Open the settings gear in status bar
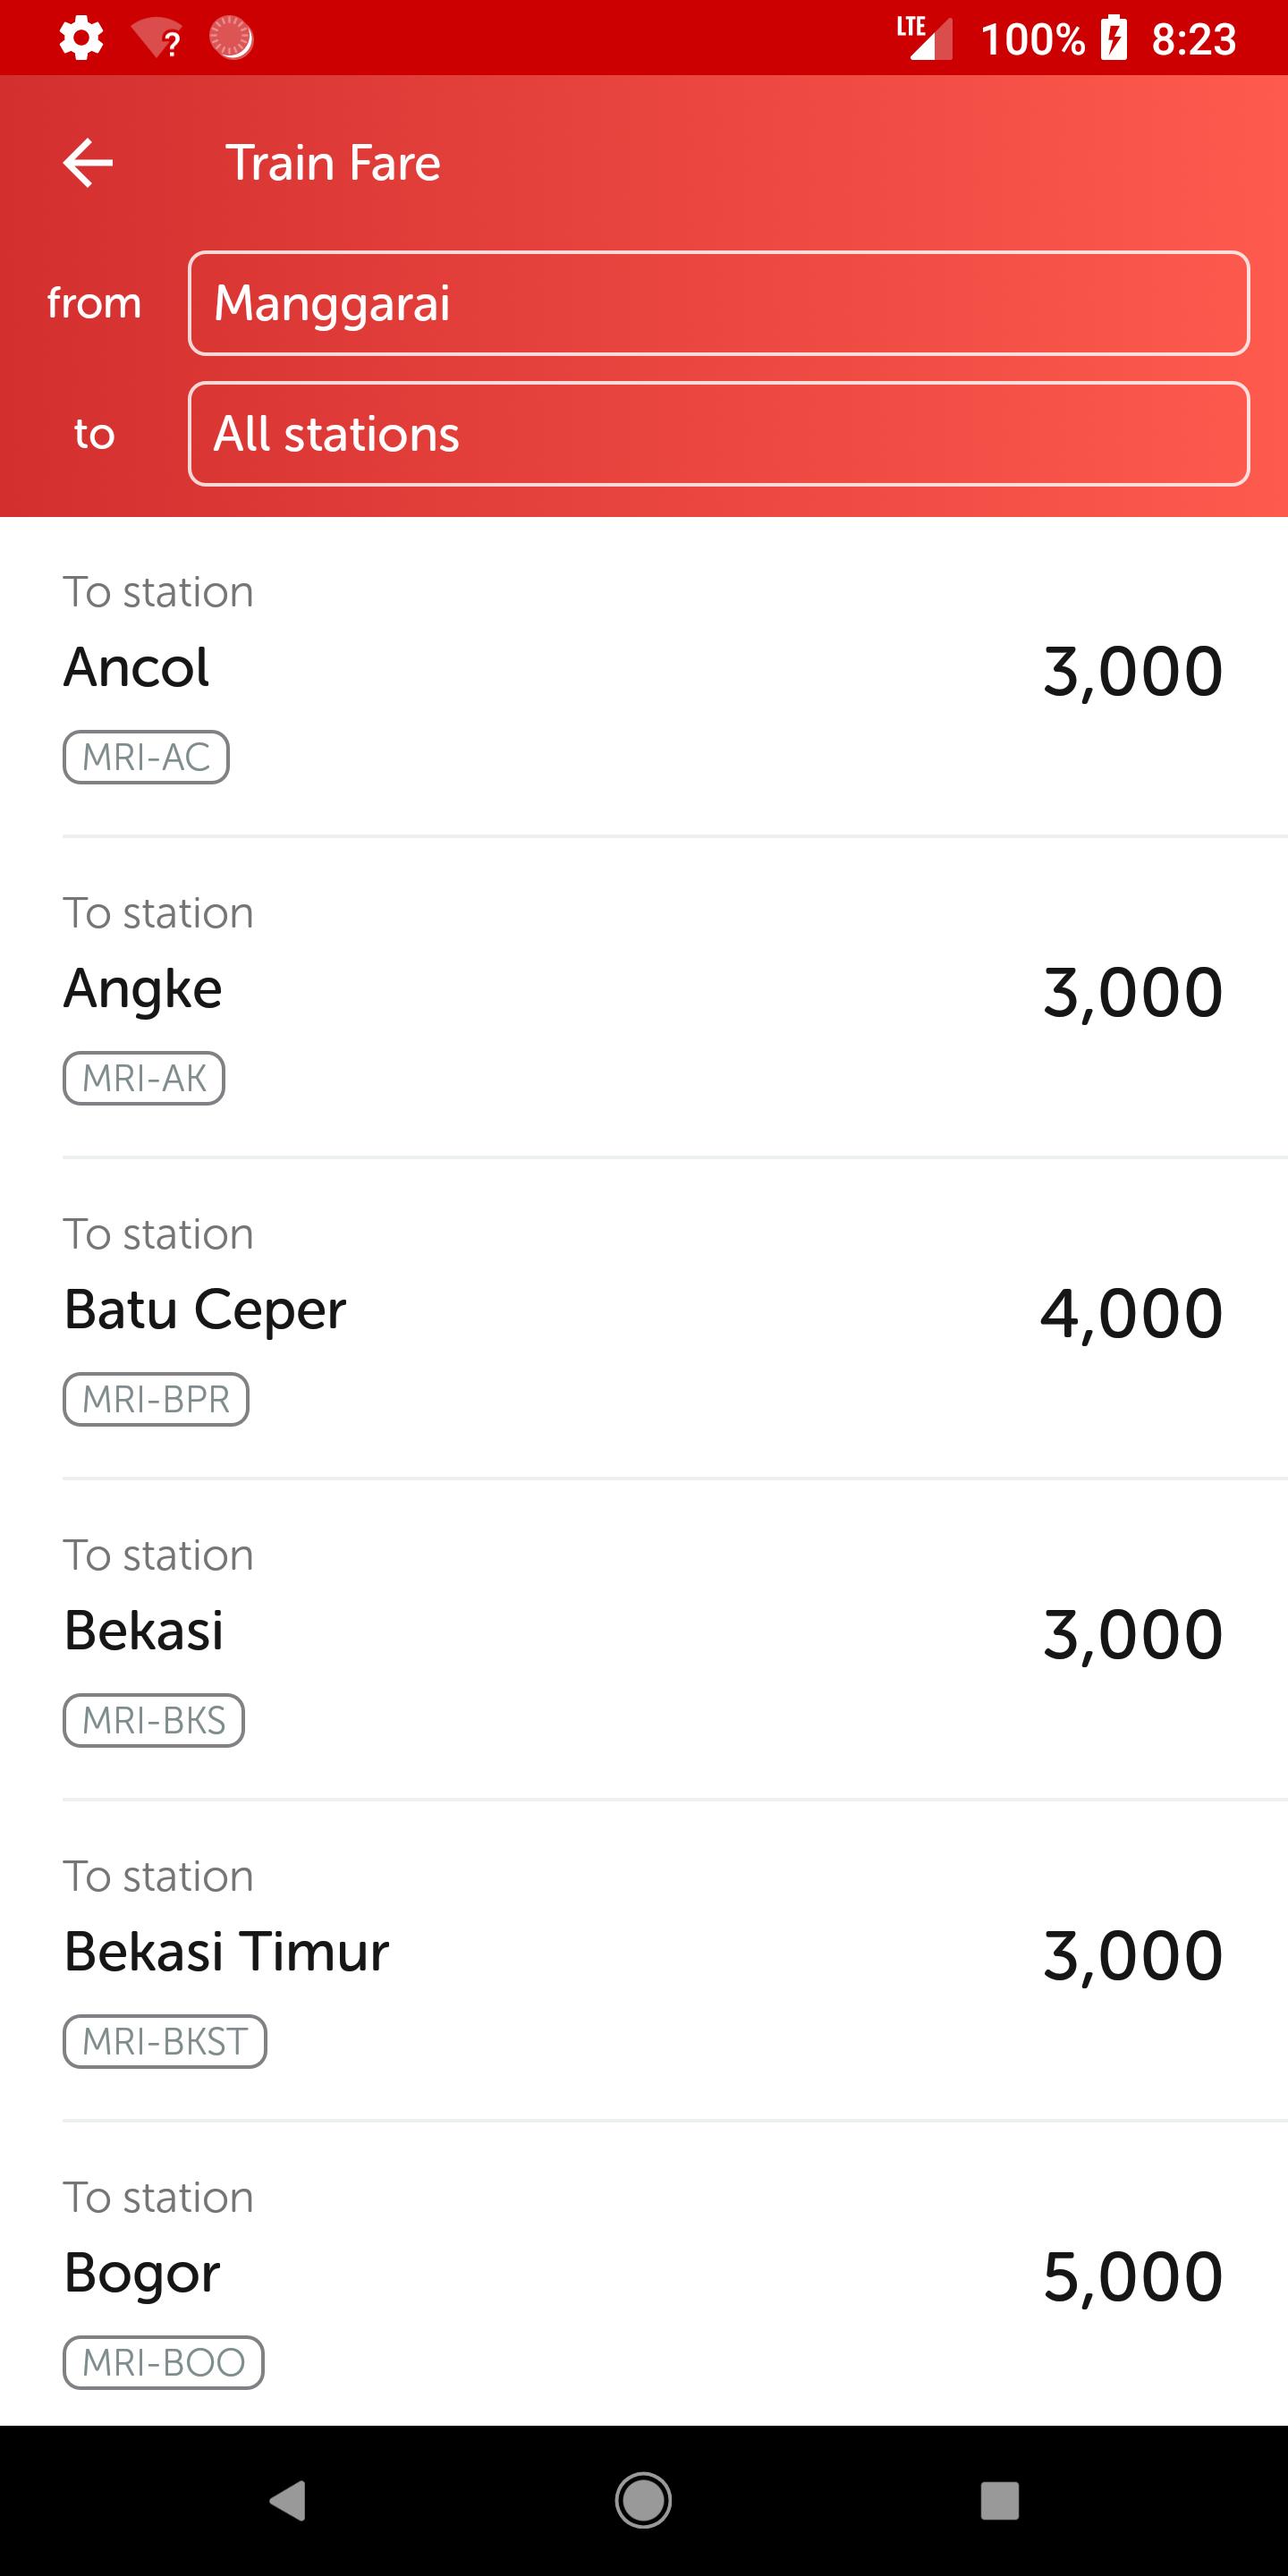 [81, 39]
